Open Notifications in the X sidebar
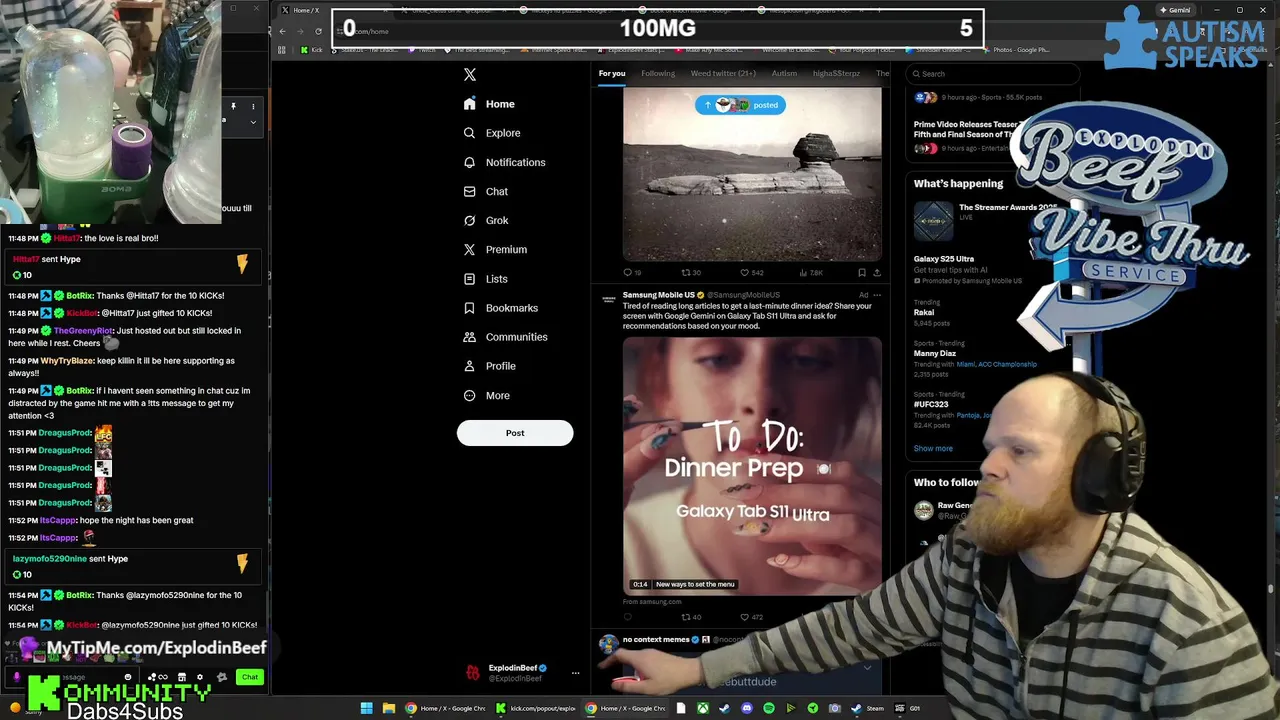Image resolution: width=1280 pixels, height=720 pixels. coord(505,162)
